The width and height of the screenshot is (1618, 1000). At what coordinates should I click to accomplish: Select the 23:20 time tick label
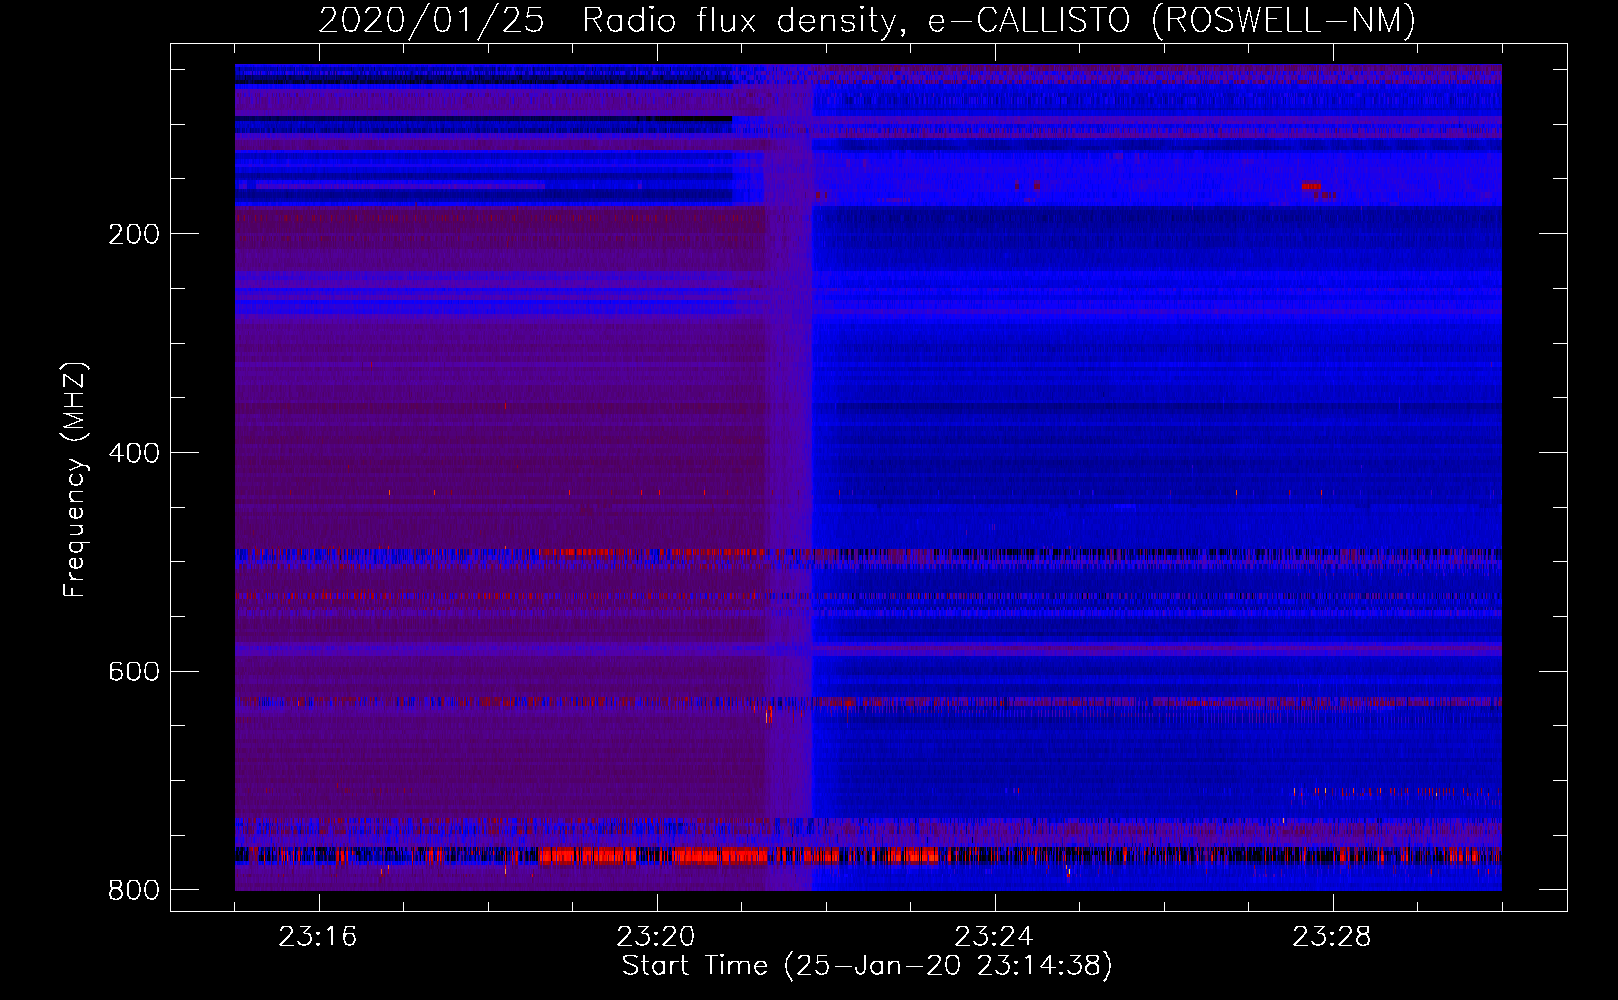point(656,937)
